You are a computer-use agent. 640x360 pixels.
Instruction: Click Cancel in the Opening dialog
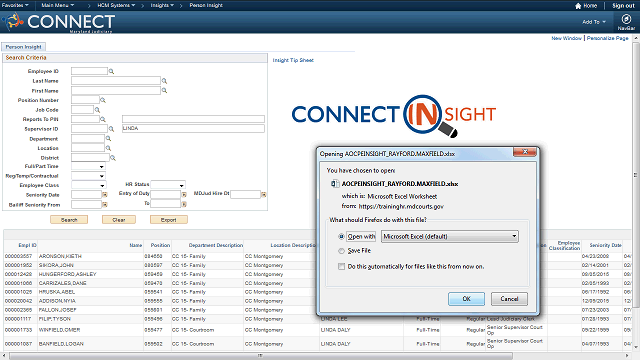tap(509, 299)
